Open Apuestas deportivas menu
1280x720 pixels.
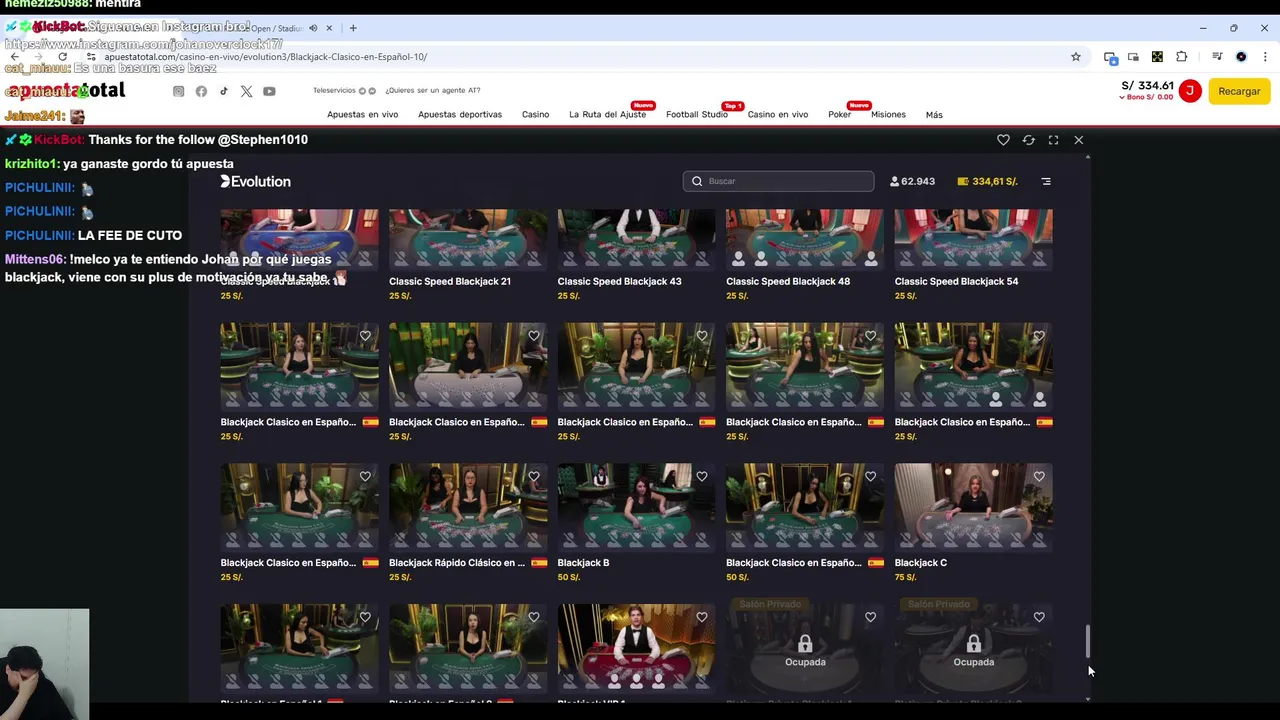tap(460, 114)
